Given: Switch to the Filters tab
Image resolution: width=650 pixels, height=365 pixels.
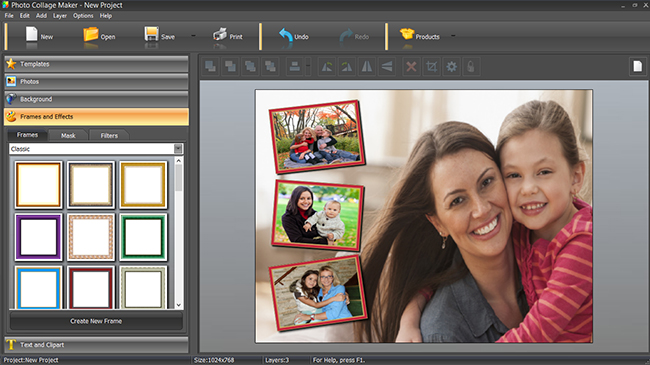Looking at the screenshot, I should pos(109,135).
